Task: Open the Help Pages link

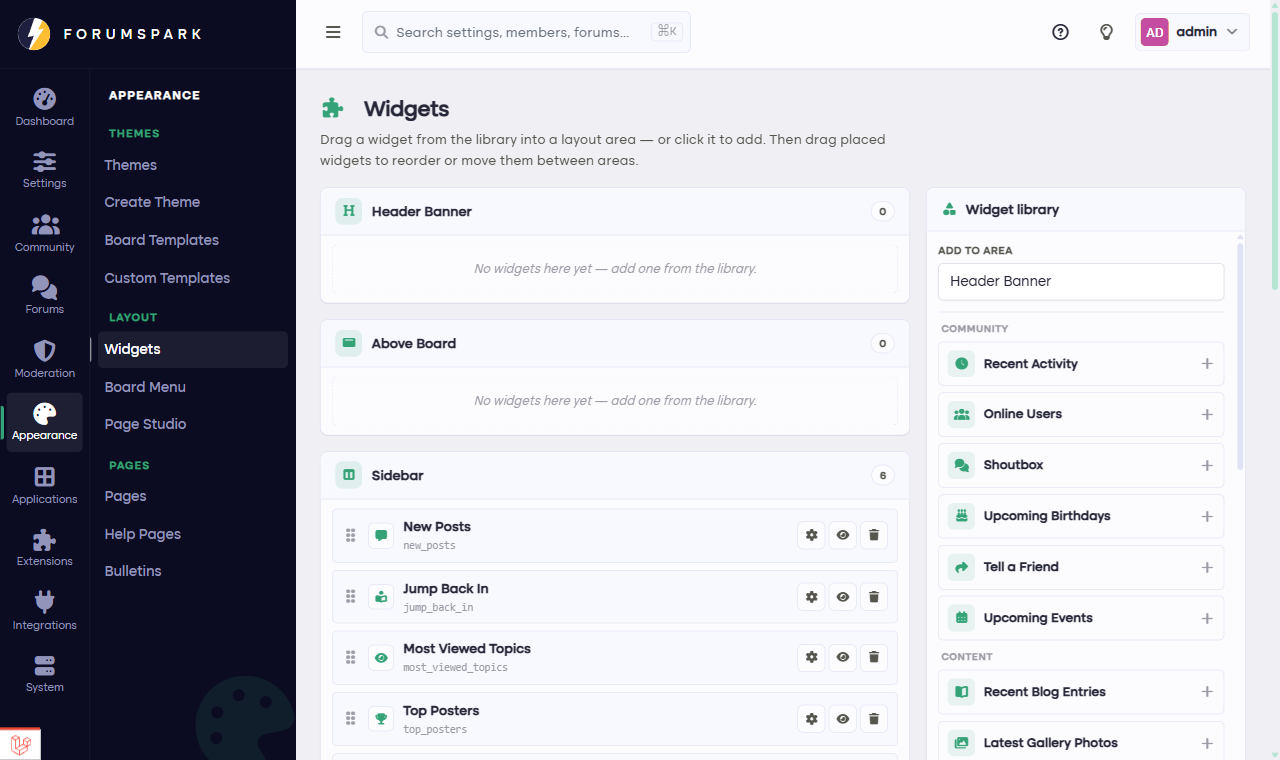Action: tap(193, 534)
